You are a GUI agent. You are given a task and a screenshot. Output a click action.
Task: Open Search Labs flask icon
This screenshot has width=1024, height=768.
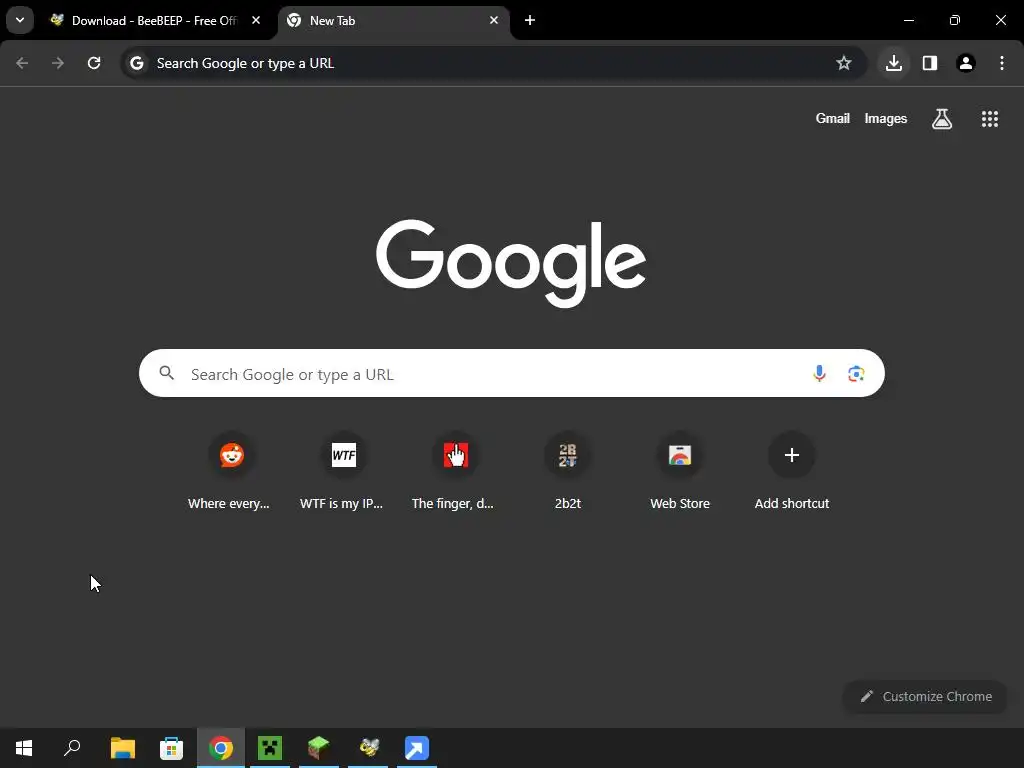(x=942, y=118)
